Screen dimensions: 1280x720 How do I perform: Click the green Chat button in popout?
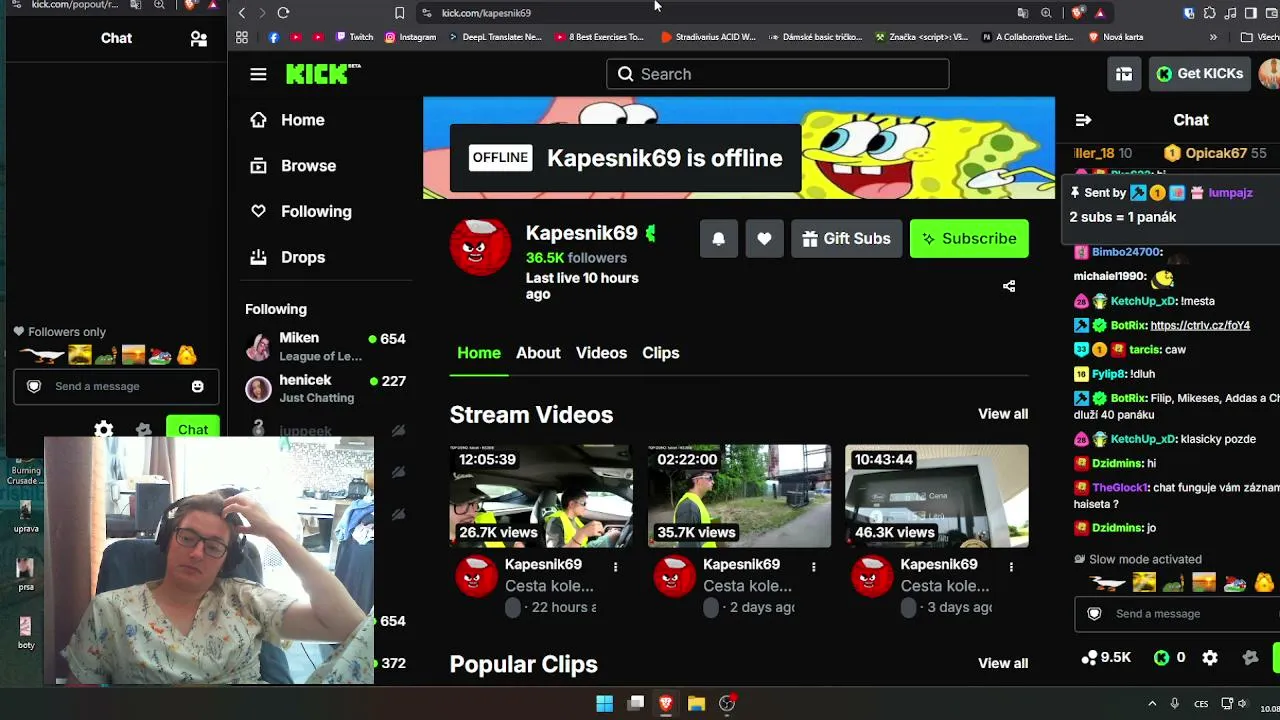pyautogui.click(x=193, y=430)
